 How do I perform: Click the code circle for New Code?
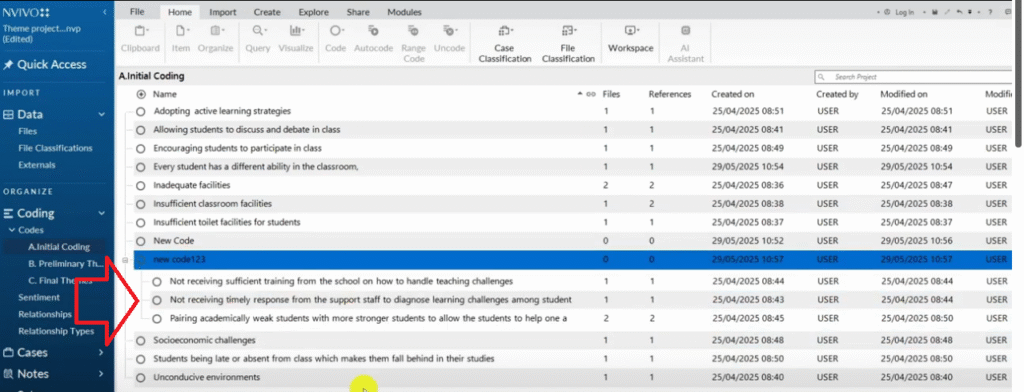click(x=140, y=241)
